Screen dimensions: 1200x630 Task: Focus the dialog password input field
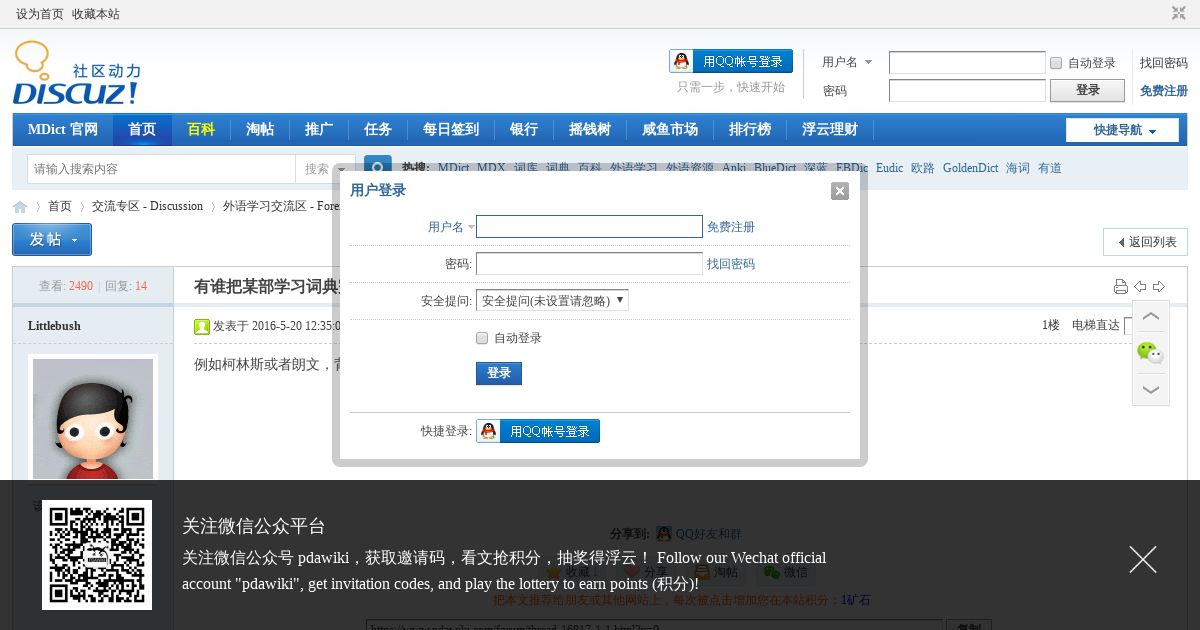coord(589,264)
